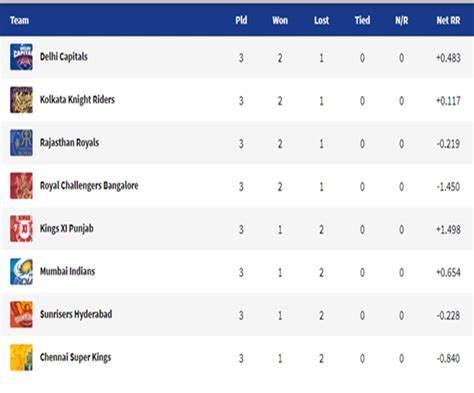This screenshot has height=393, width=474.
Task: Select the Tied column header
Action: click(362, 20)
